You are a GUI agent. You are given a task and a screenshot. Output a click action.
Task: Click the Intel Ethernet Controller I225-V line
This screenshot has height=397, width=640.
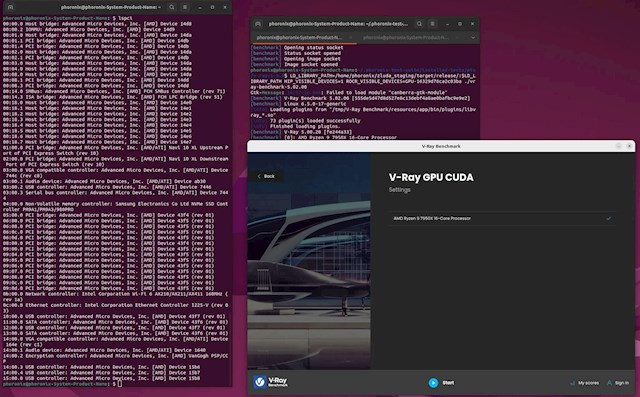[x=116, y=308]
